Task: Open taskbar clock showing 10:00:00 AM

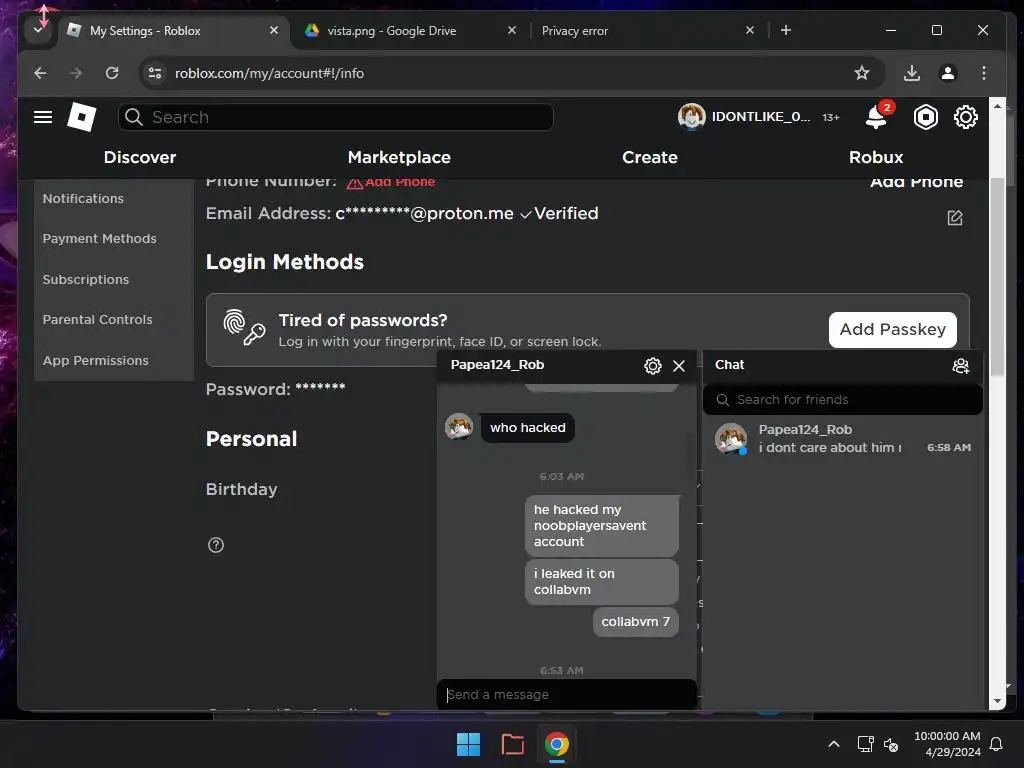Action: [947, 744]
